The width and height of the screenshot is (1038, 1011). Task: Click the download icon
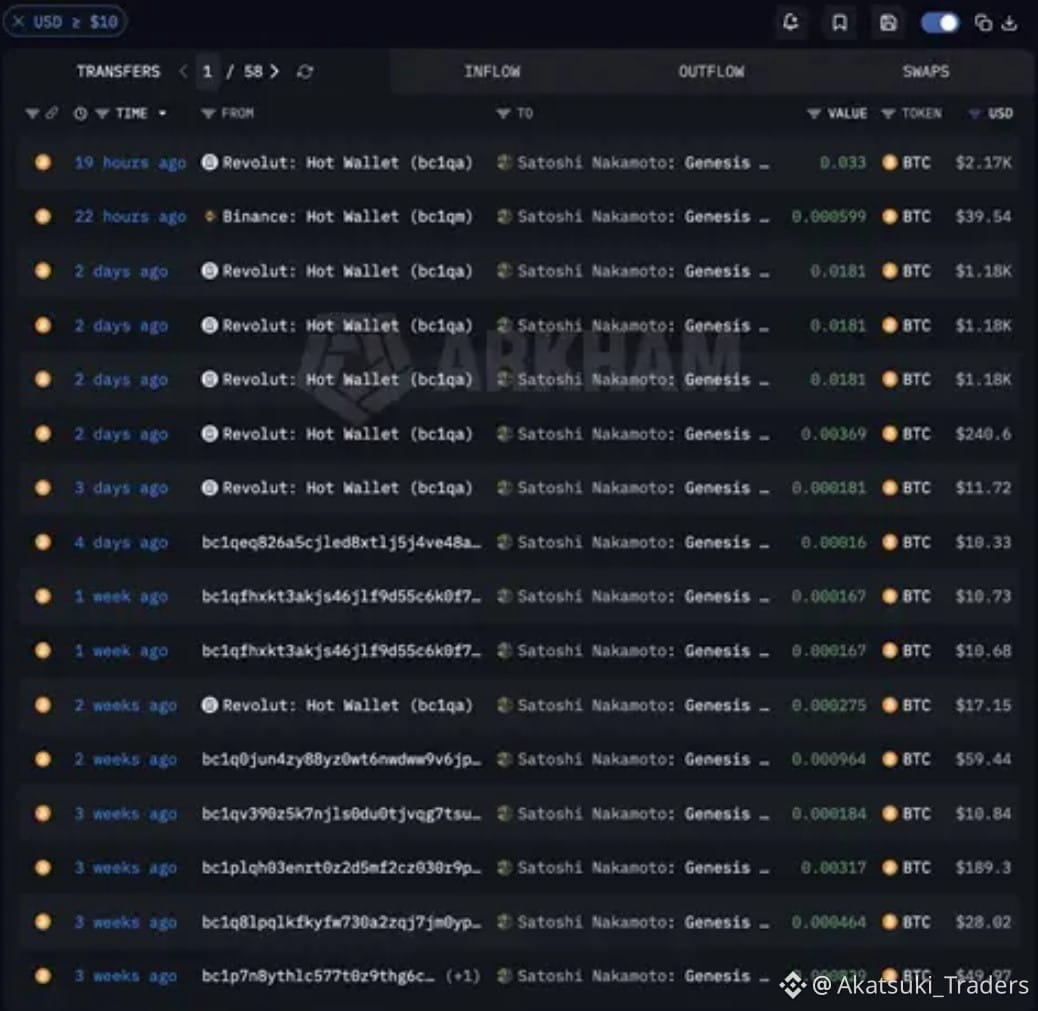[x=1010, y=23]
